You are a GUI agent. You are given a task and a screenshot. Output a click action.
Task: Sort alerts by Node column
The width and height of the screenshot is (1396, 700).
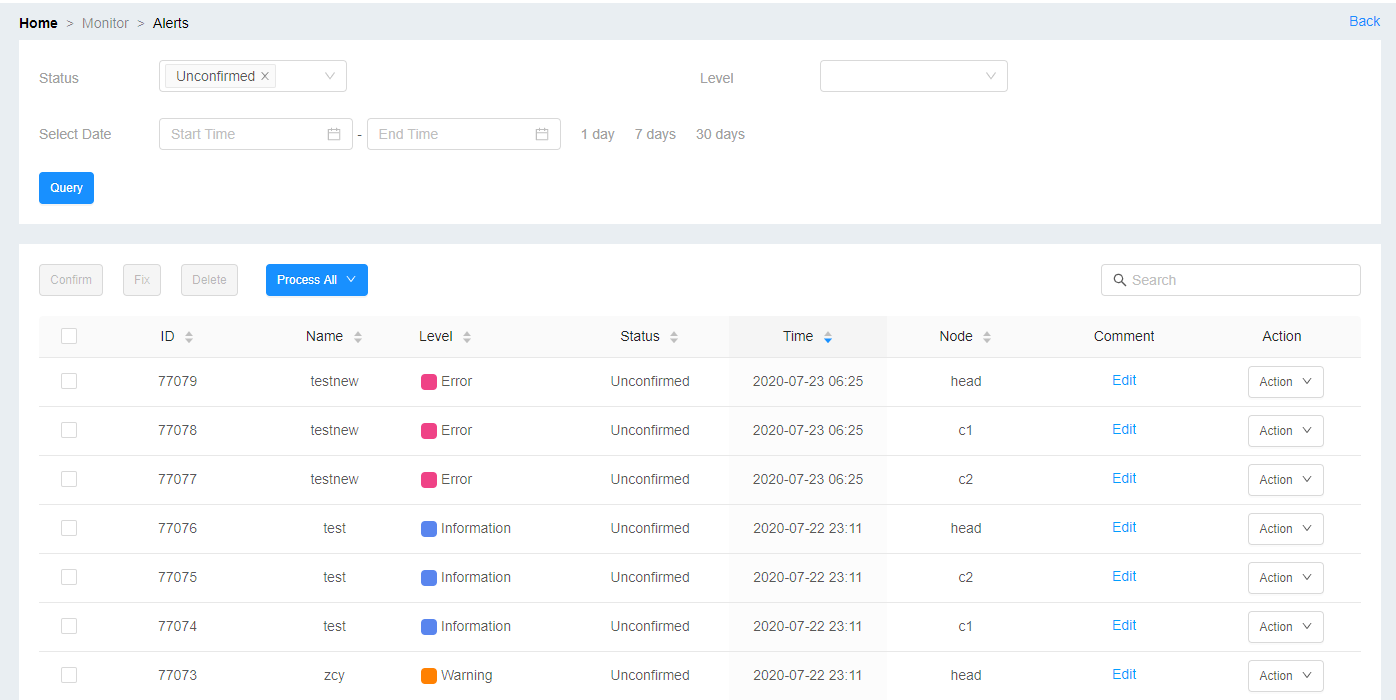point(987,337)
